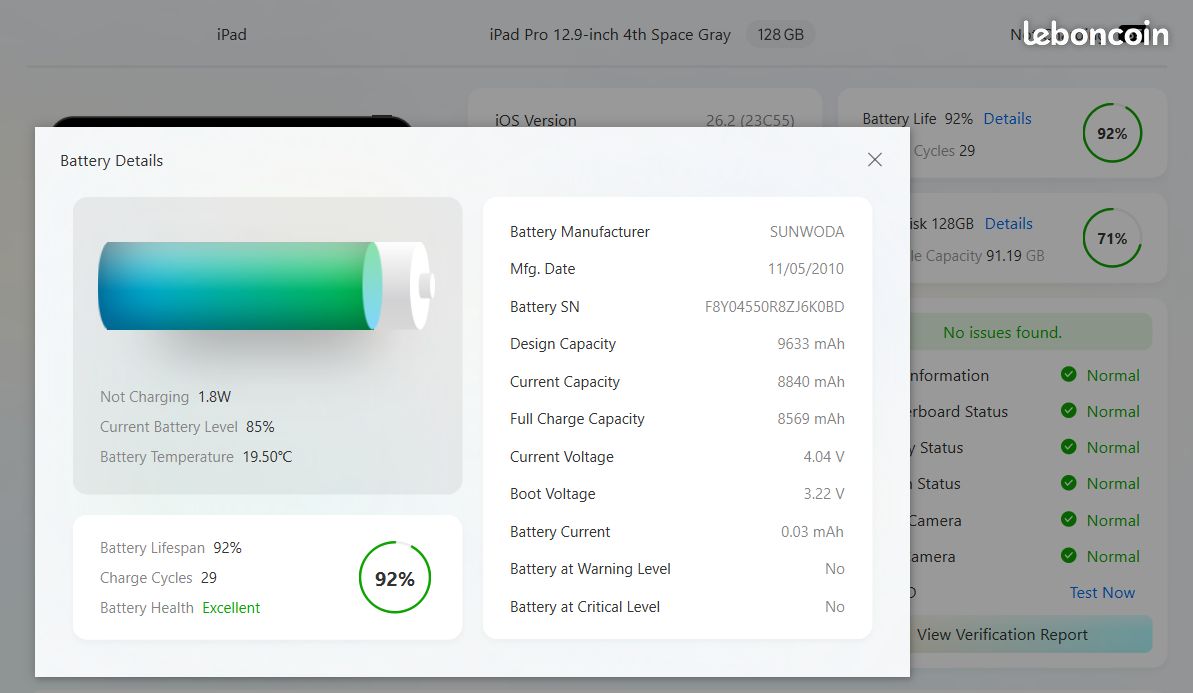Click Battery Temperature 19.50℃
Image resolution: width=1193 pixels, height=693 pixels.
click(196, 456)
